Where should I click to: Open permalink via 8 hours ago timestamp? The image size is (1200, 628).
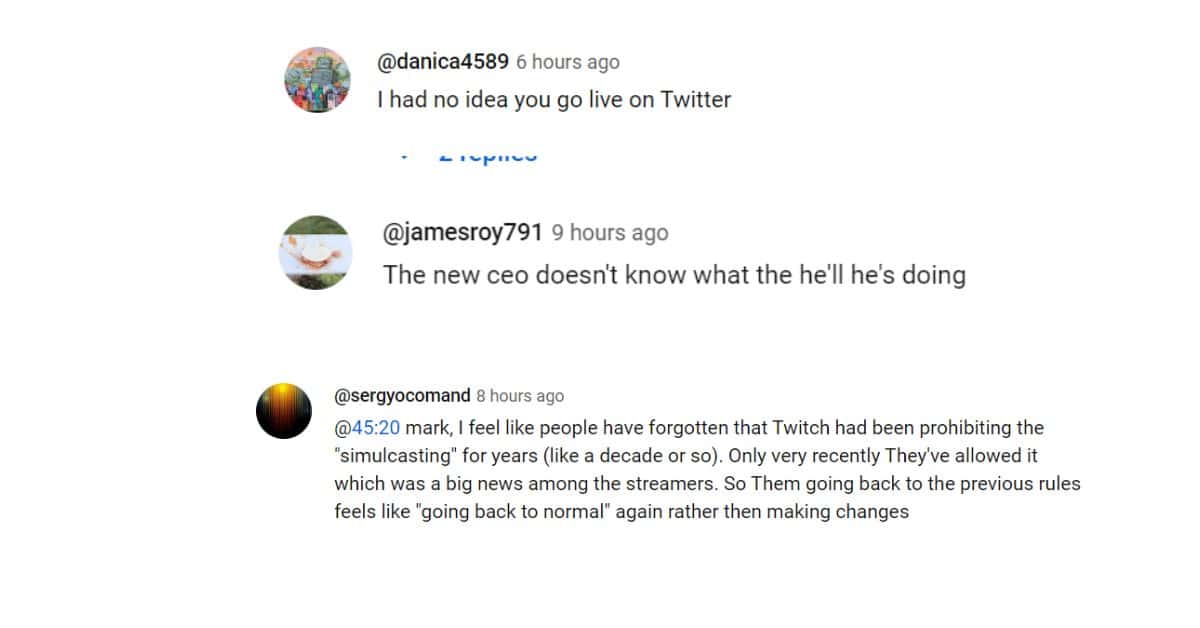click(x=520, y=396)
